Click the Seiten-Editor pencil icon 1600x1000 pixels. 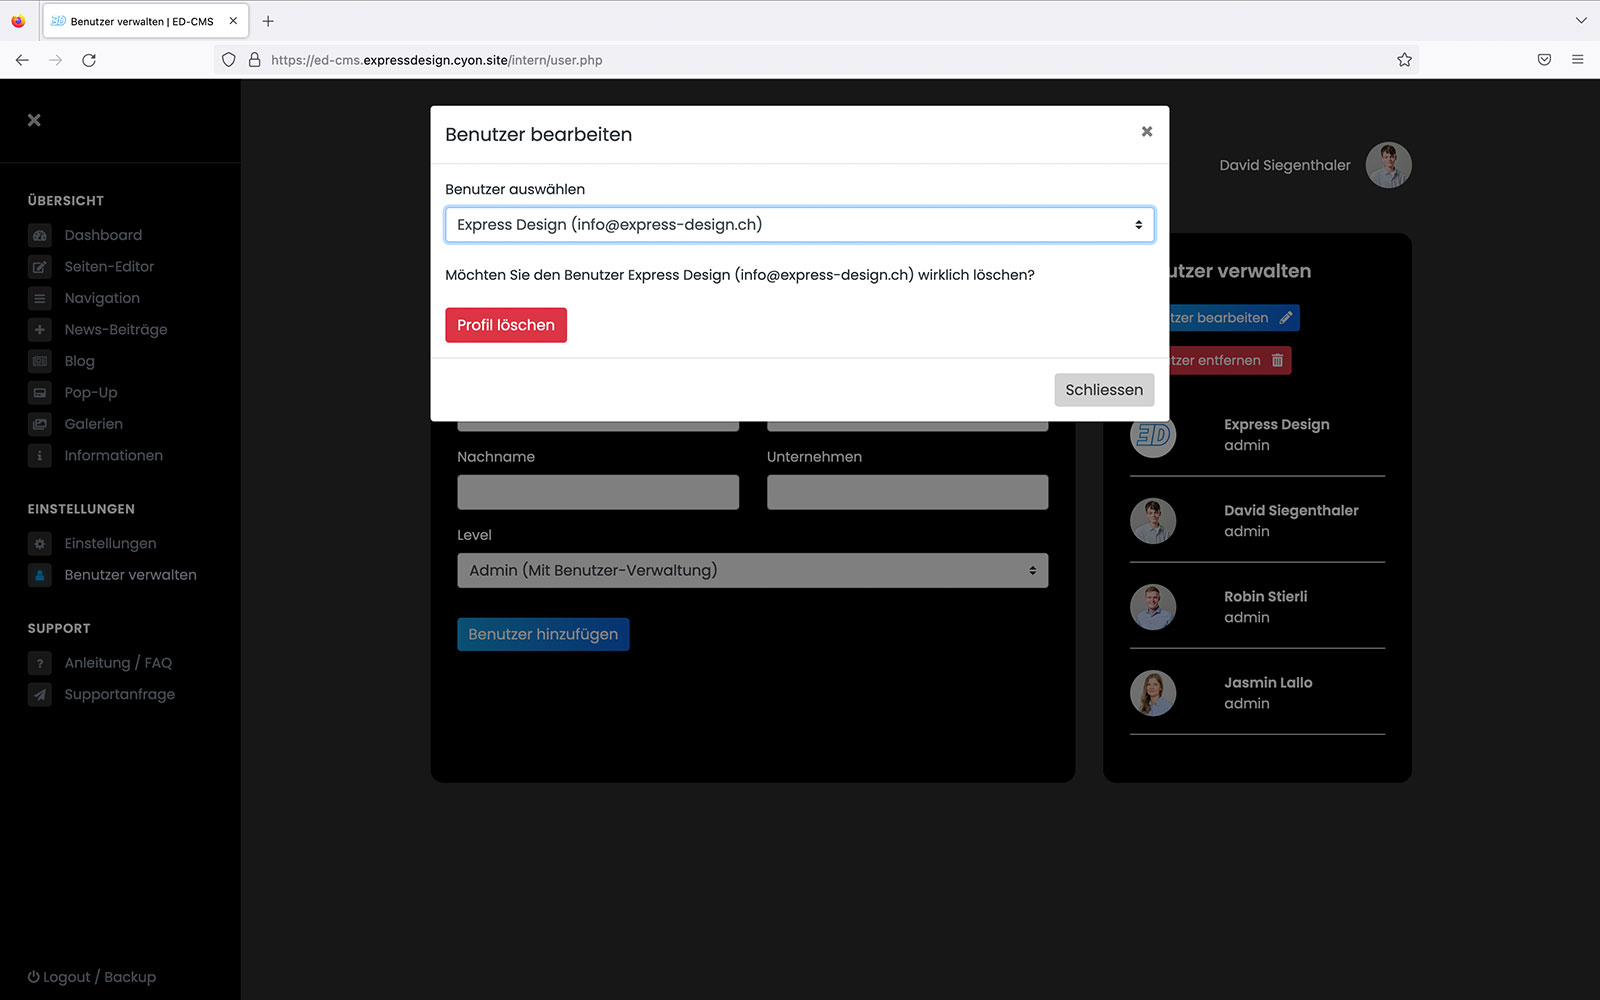[x=40, y=267]
